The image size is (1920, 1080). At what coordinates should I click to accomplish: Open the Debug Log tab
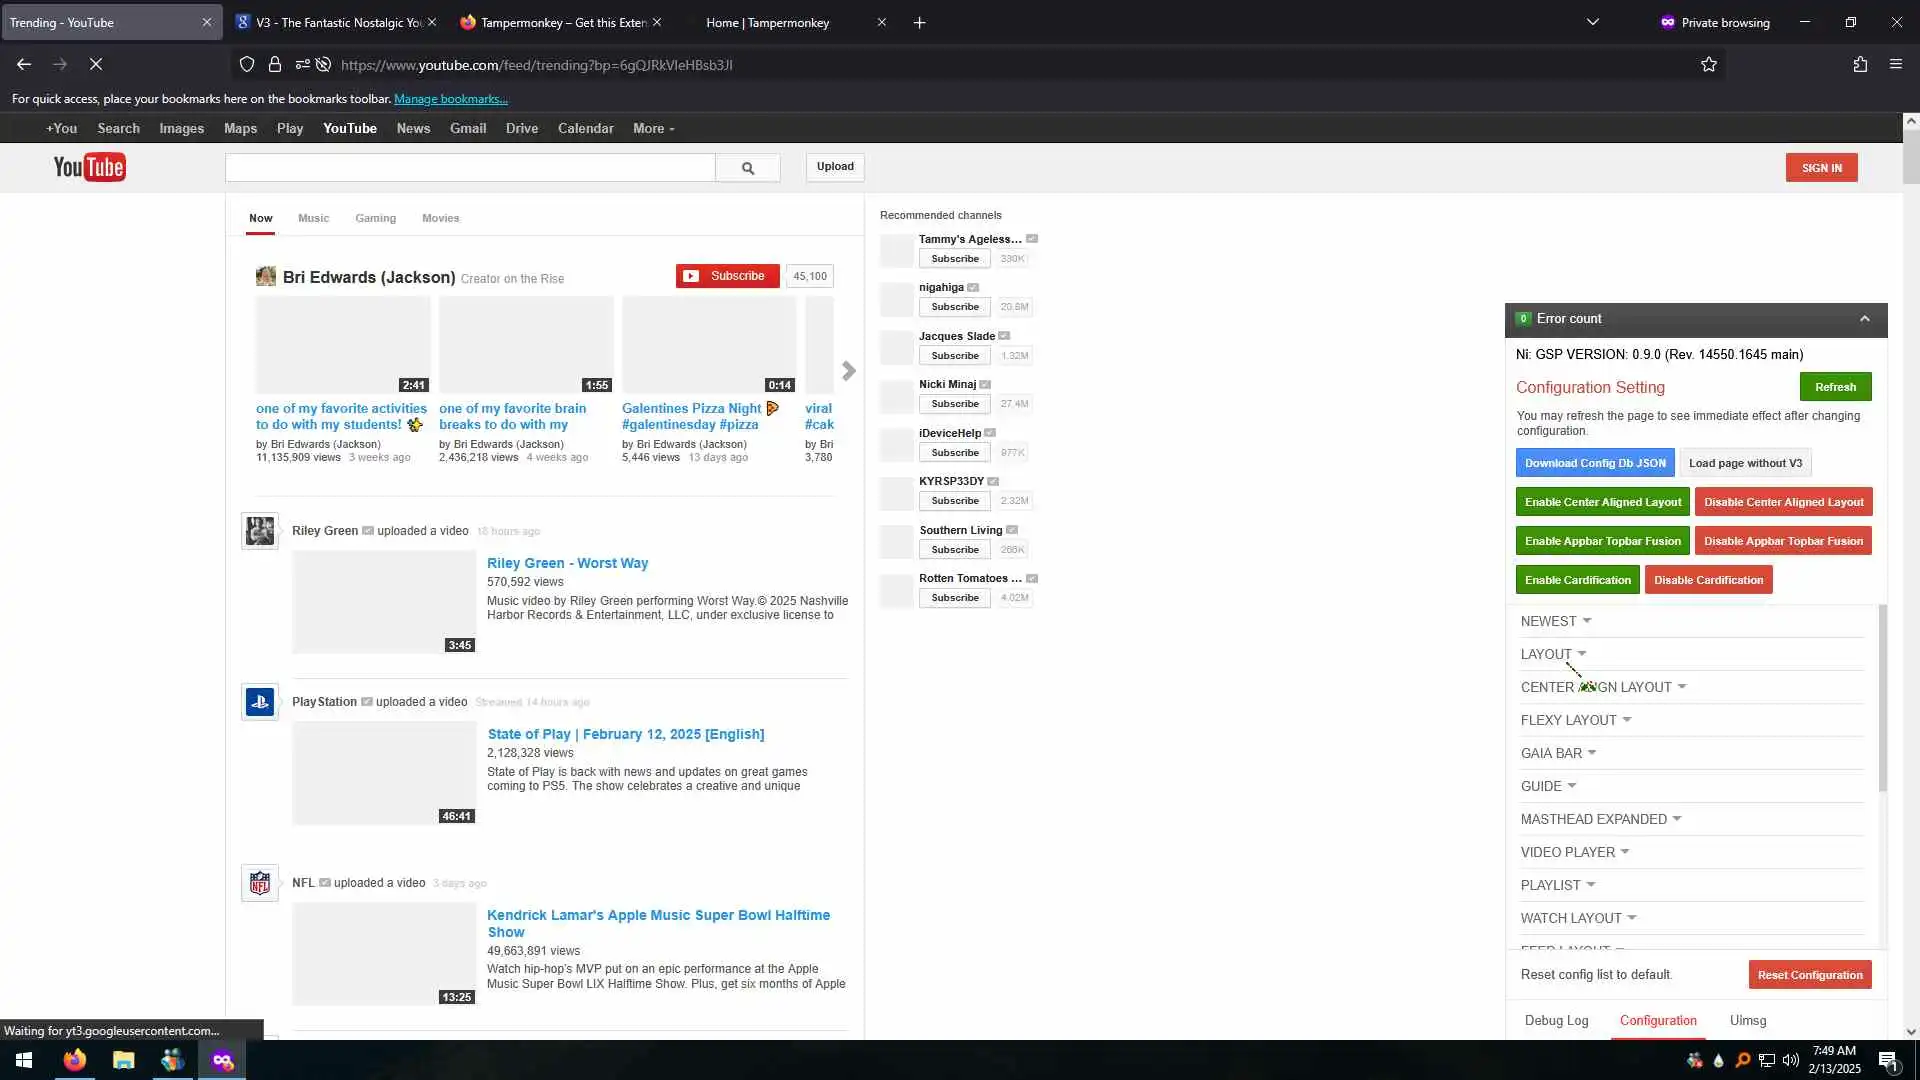pyautogui.click(x=1556, y=1020)
